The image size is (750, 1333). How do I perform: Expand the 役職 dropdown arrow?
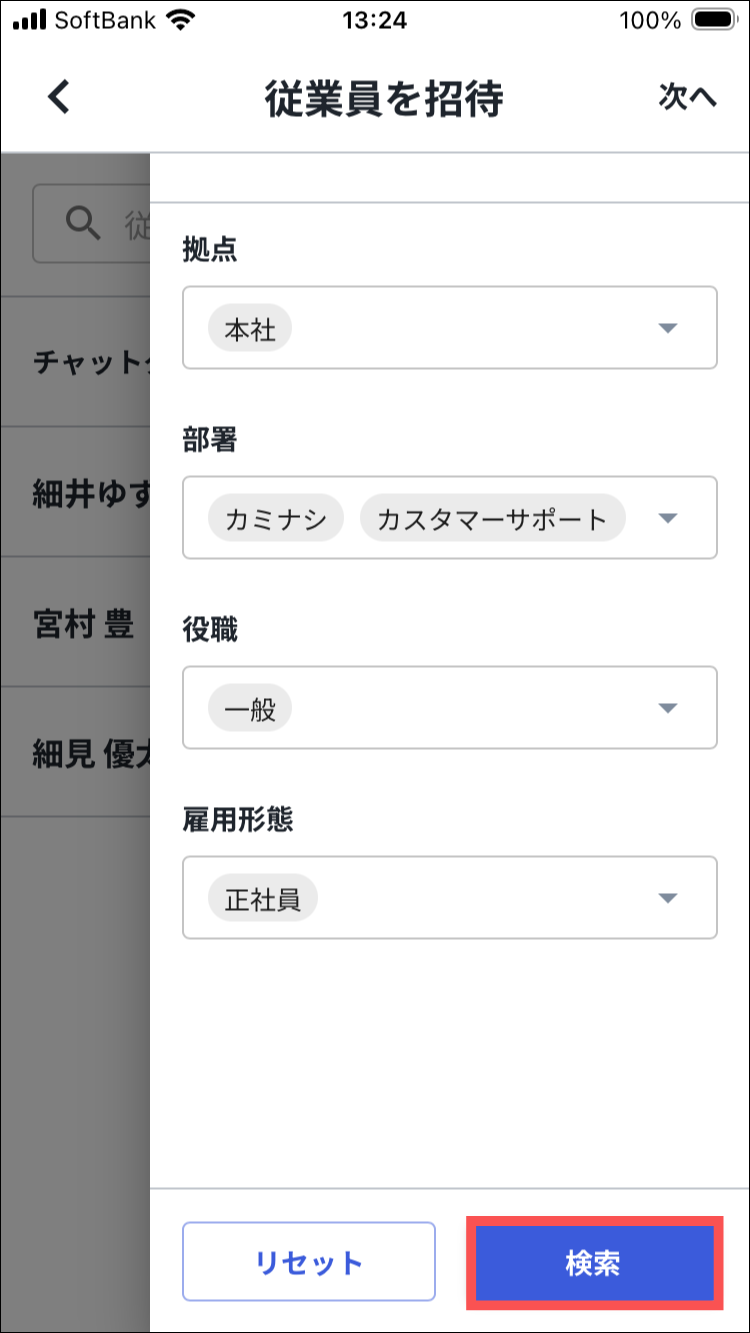point(668,708)
